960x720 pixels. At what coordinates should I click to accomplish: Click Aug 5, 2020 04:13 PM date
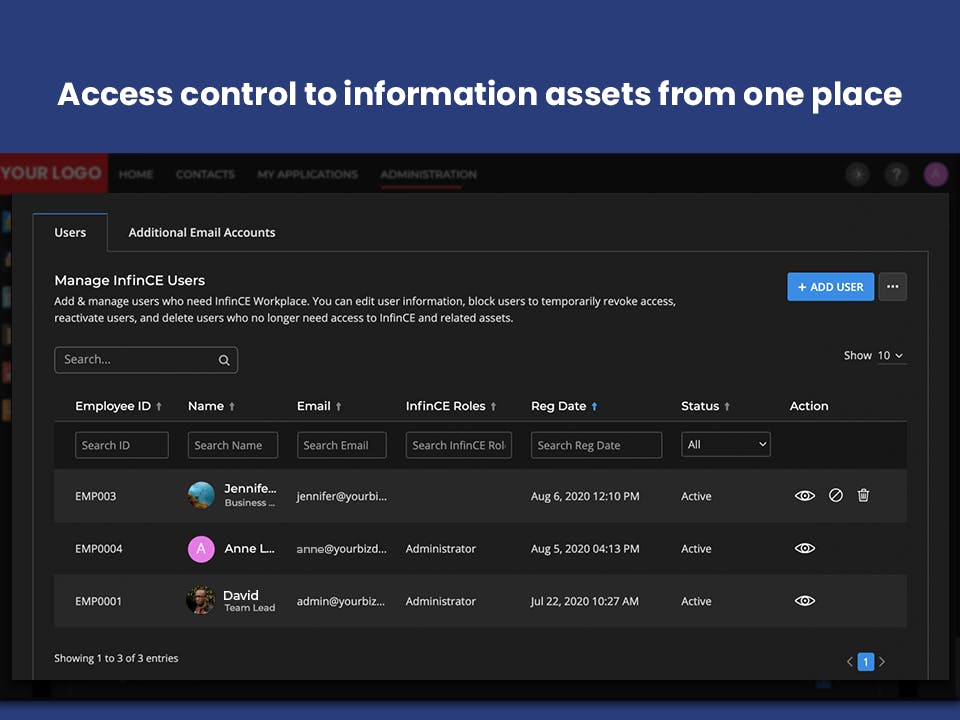(585, 549)
